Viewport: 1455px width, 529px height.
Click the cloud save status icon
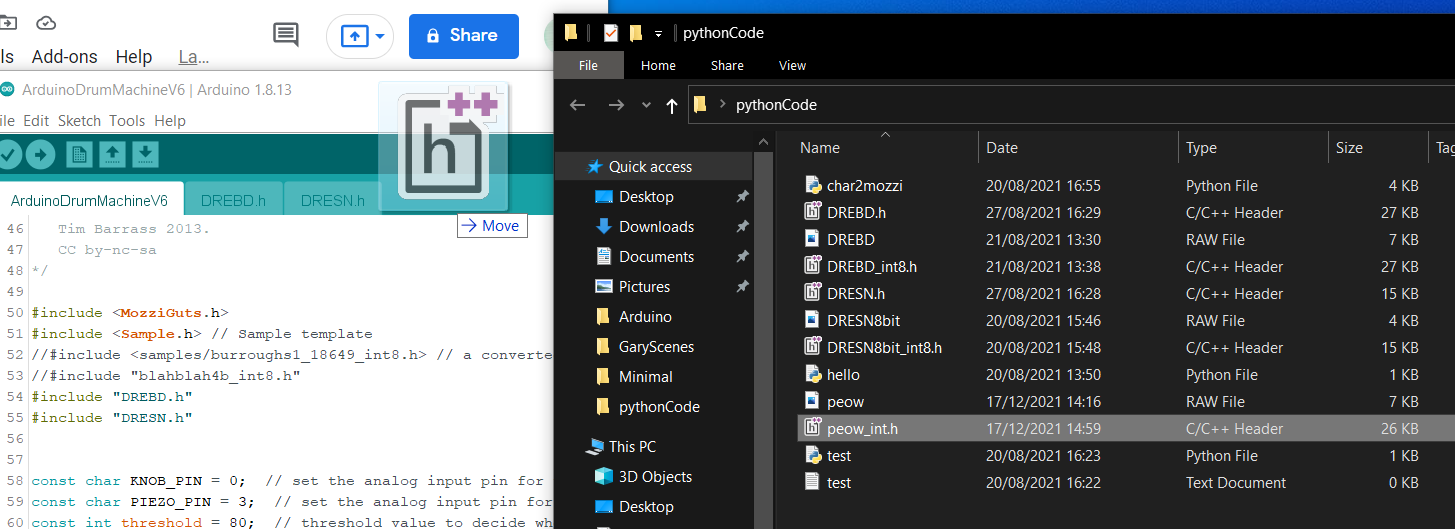coord(46,22)
